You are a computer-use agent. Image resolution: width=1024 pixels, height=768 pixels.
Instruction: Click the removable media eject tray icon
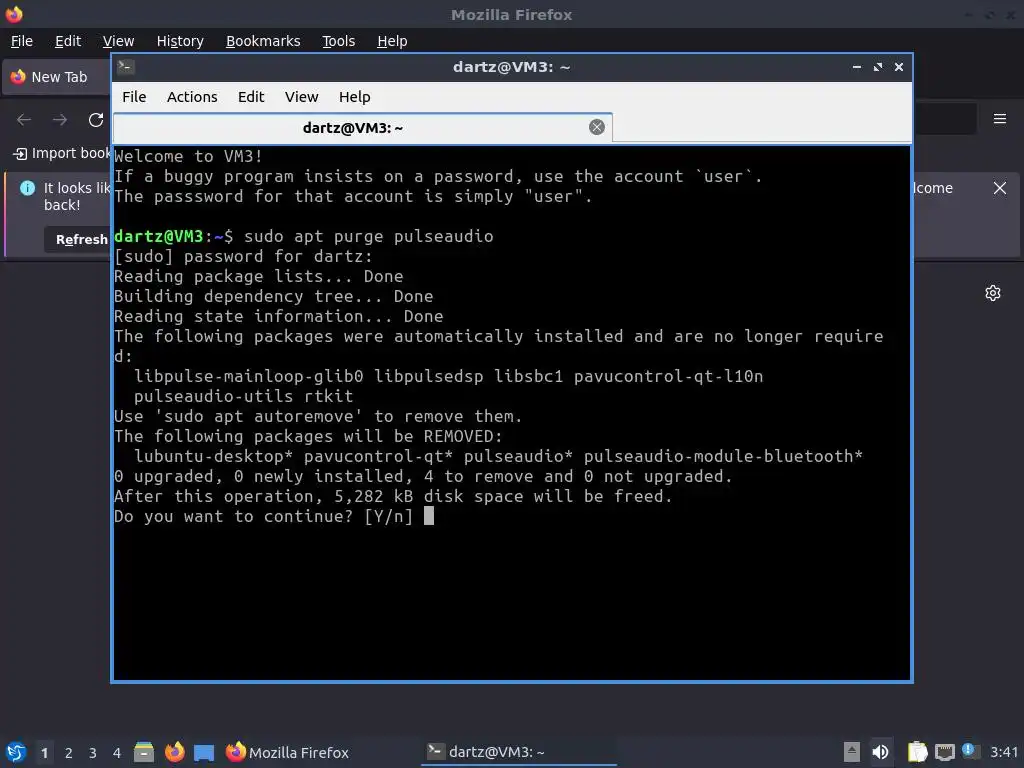tap(851, 752)
